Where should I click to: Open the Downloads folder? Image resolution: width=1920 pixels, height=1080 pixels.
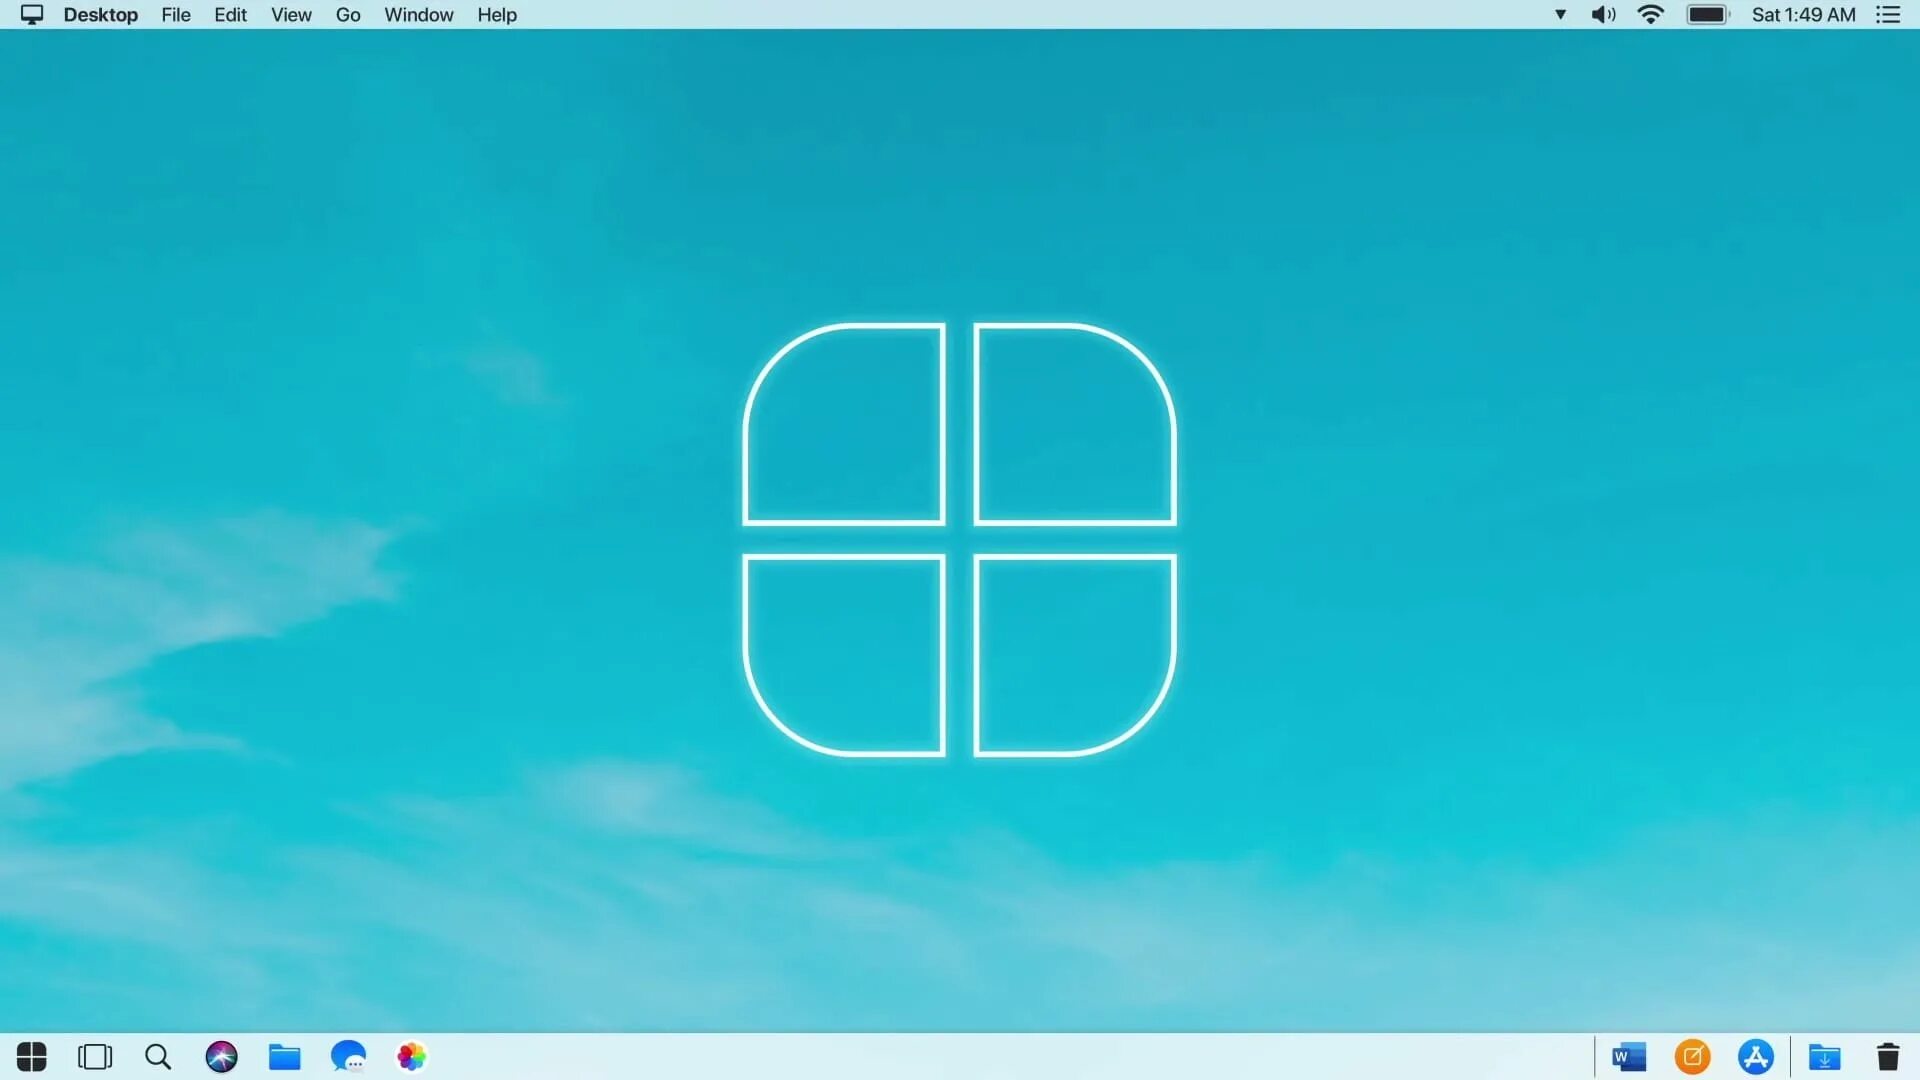coord(1825,1057)
